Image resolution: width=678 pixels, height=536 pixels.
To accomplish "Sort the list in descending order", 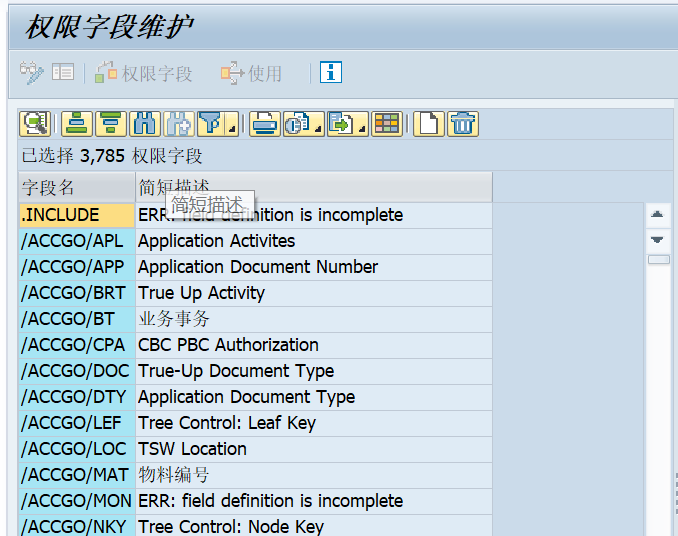I will 111,124.
